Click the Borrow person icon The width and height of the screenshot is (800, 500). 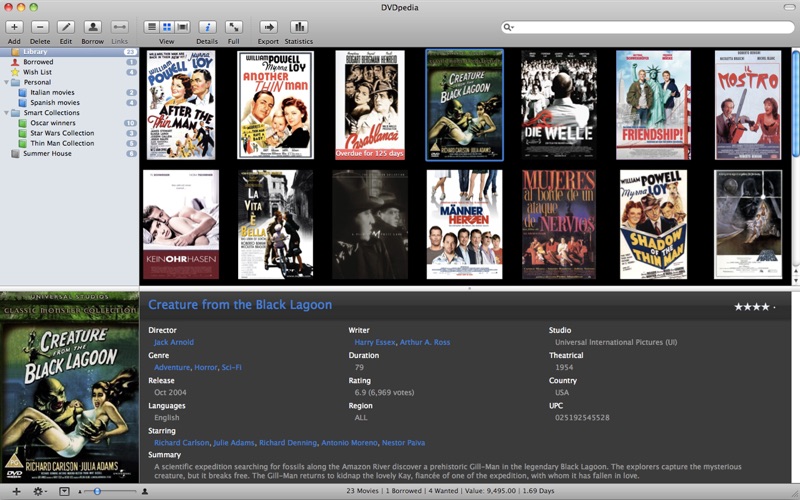(x=92, y=27)
